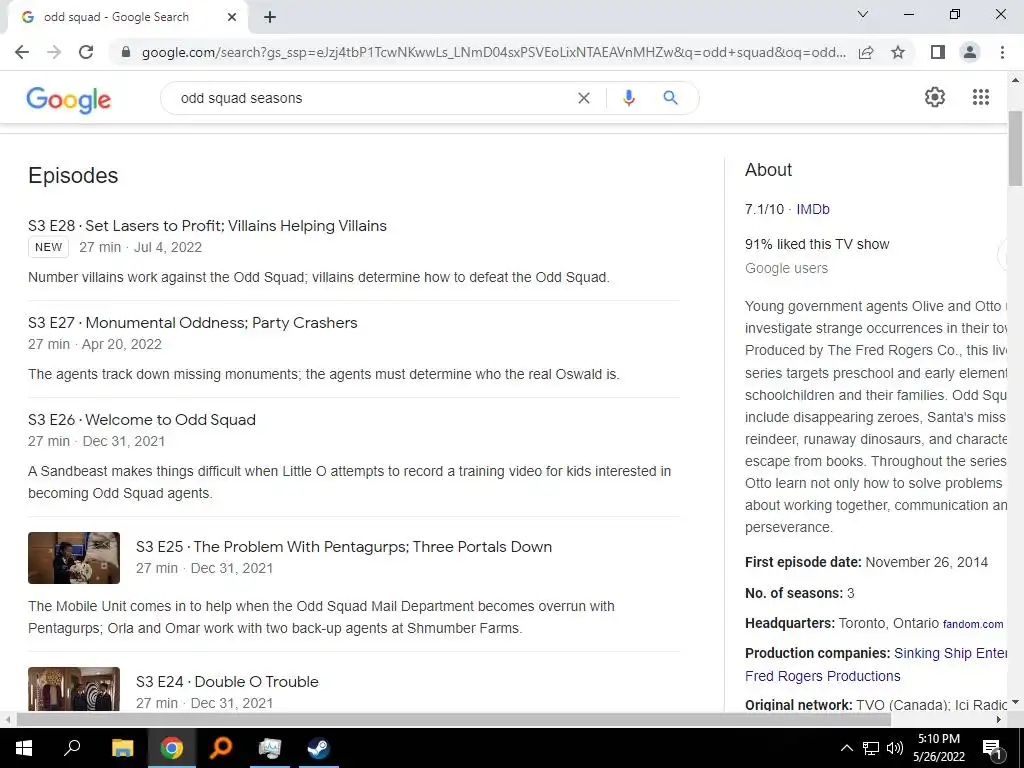Open monitor app icon in taskbar
Image resolution: width=1024 pixels, height=768 pixels.
click(x=269, y=748)
